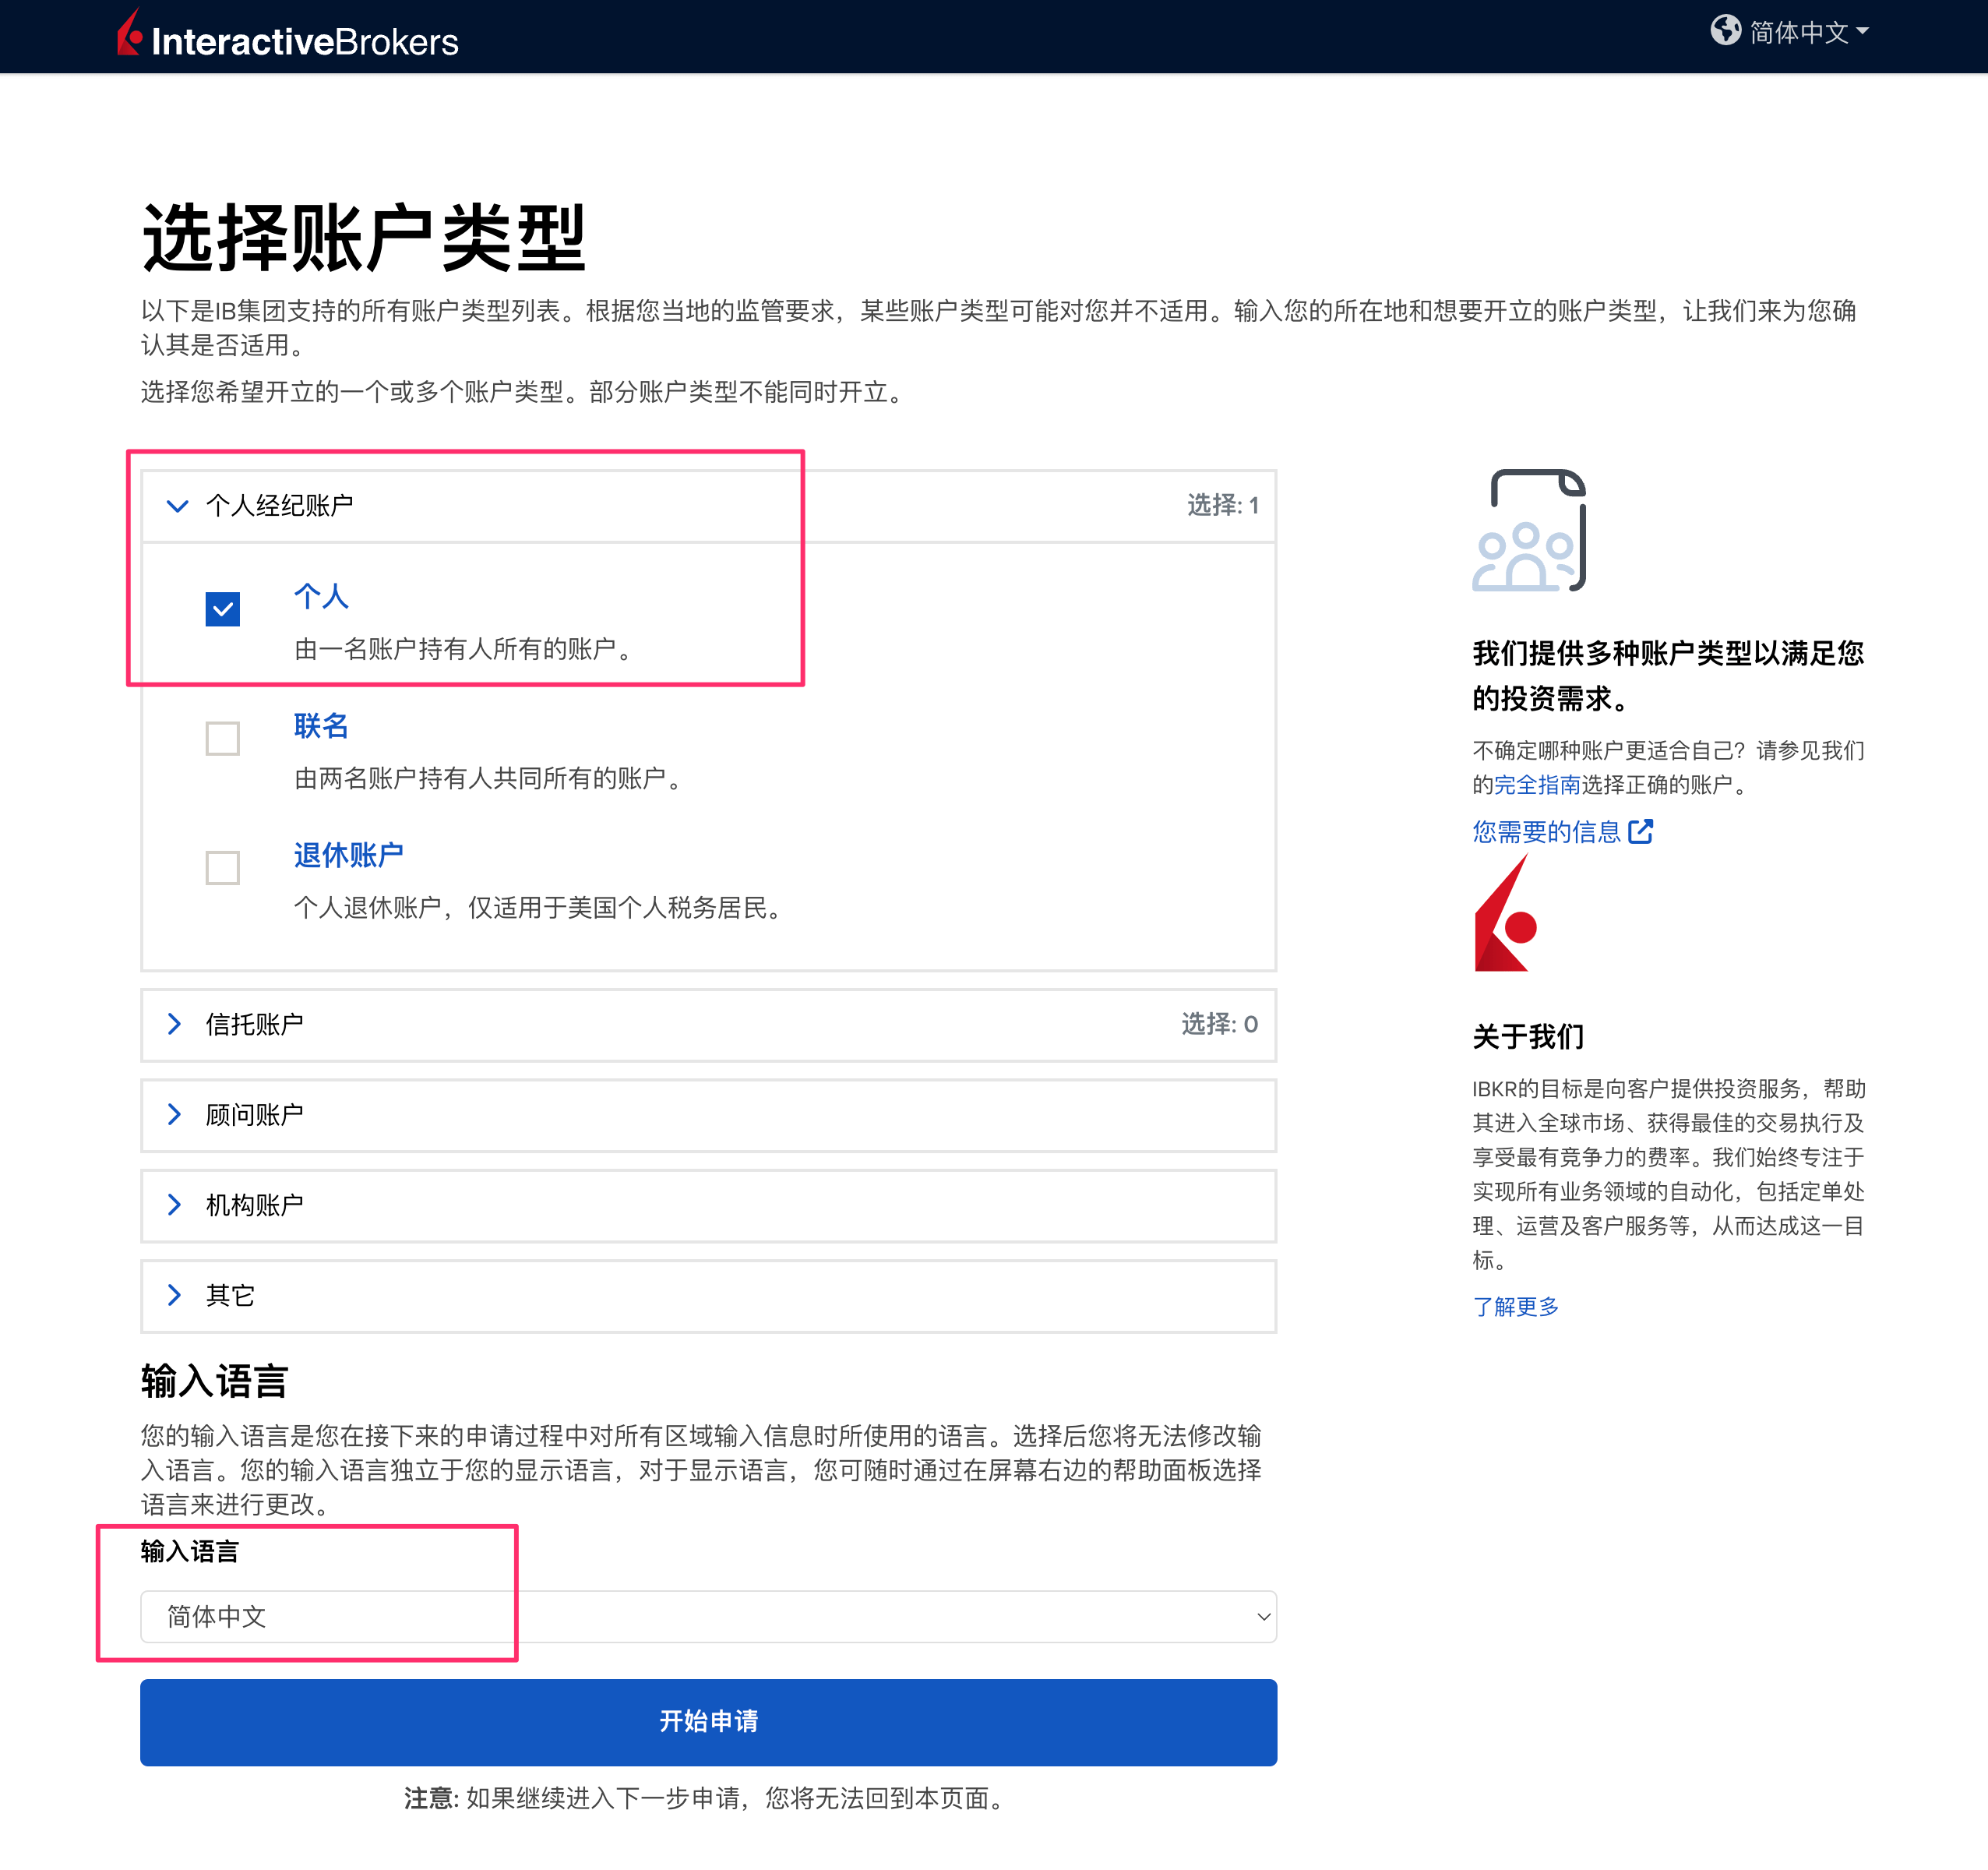Screen dimensions: 1988x1870
Task: Click the expand arrow beside 信托账户
Action: coord(177,1024)
